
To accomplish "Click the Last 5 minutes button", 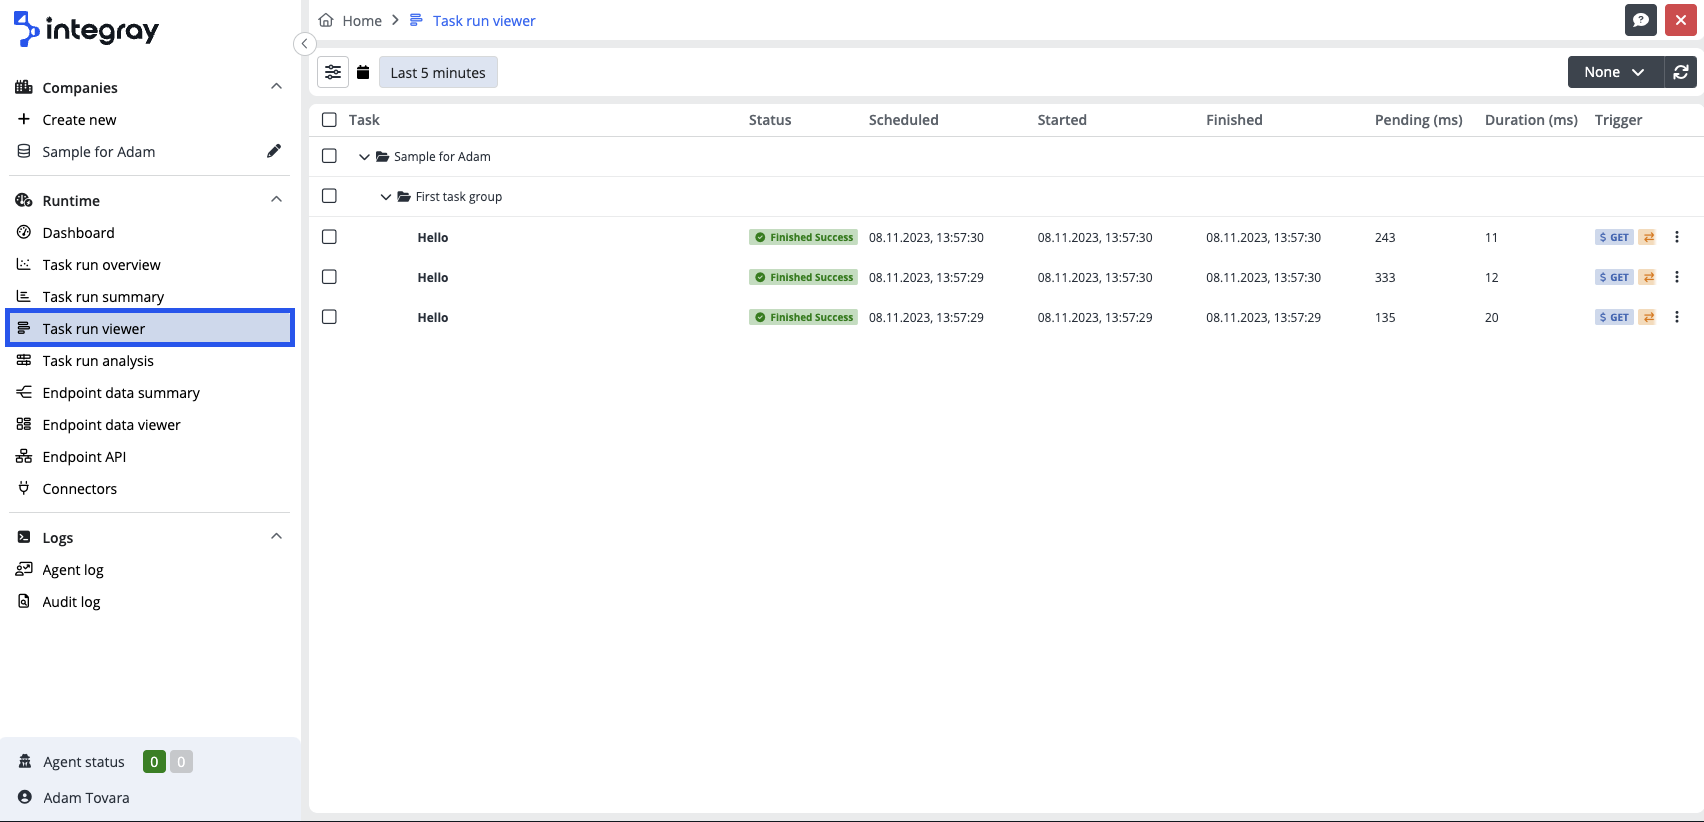I will (x=438, y=72).
